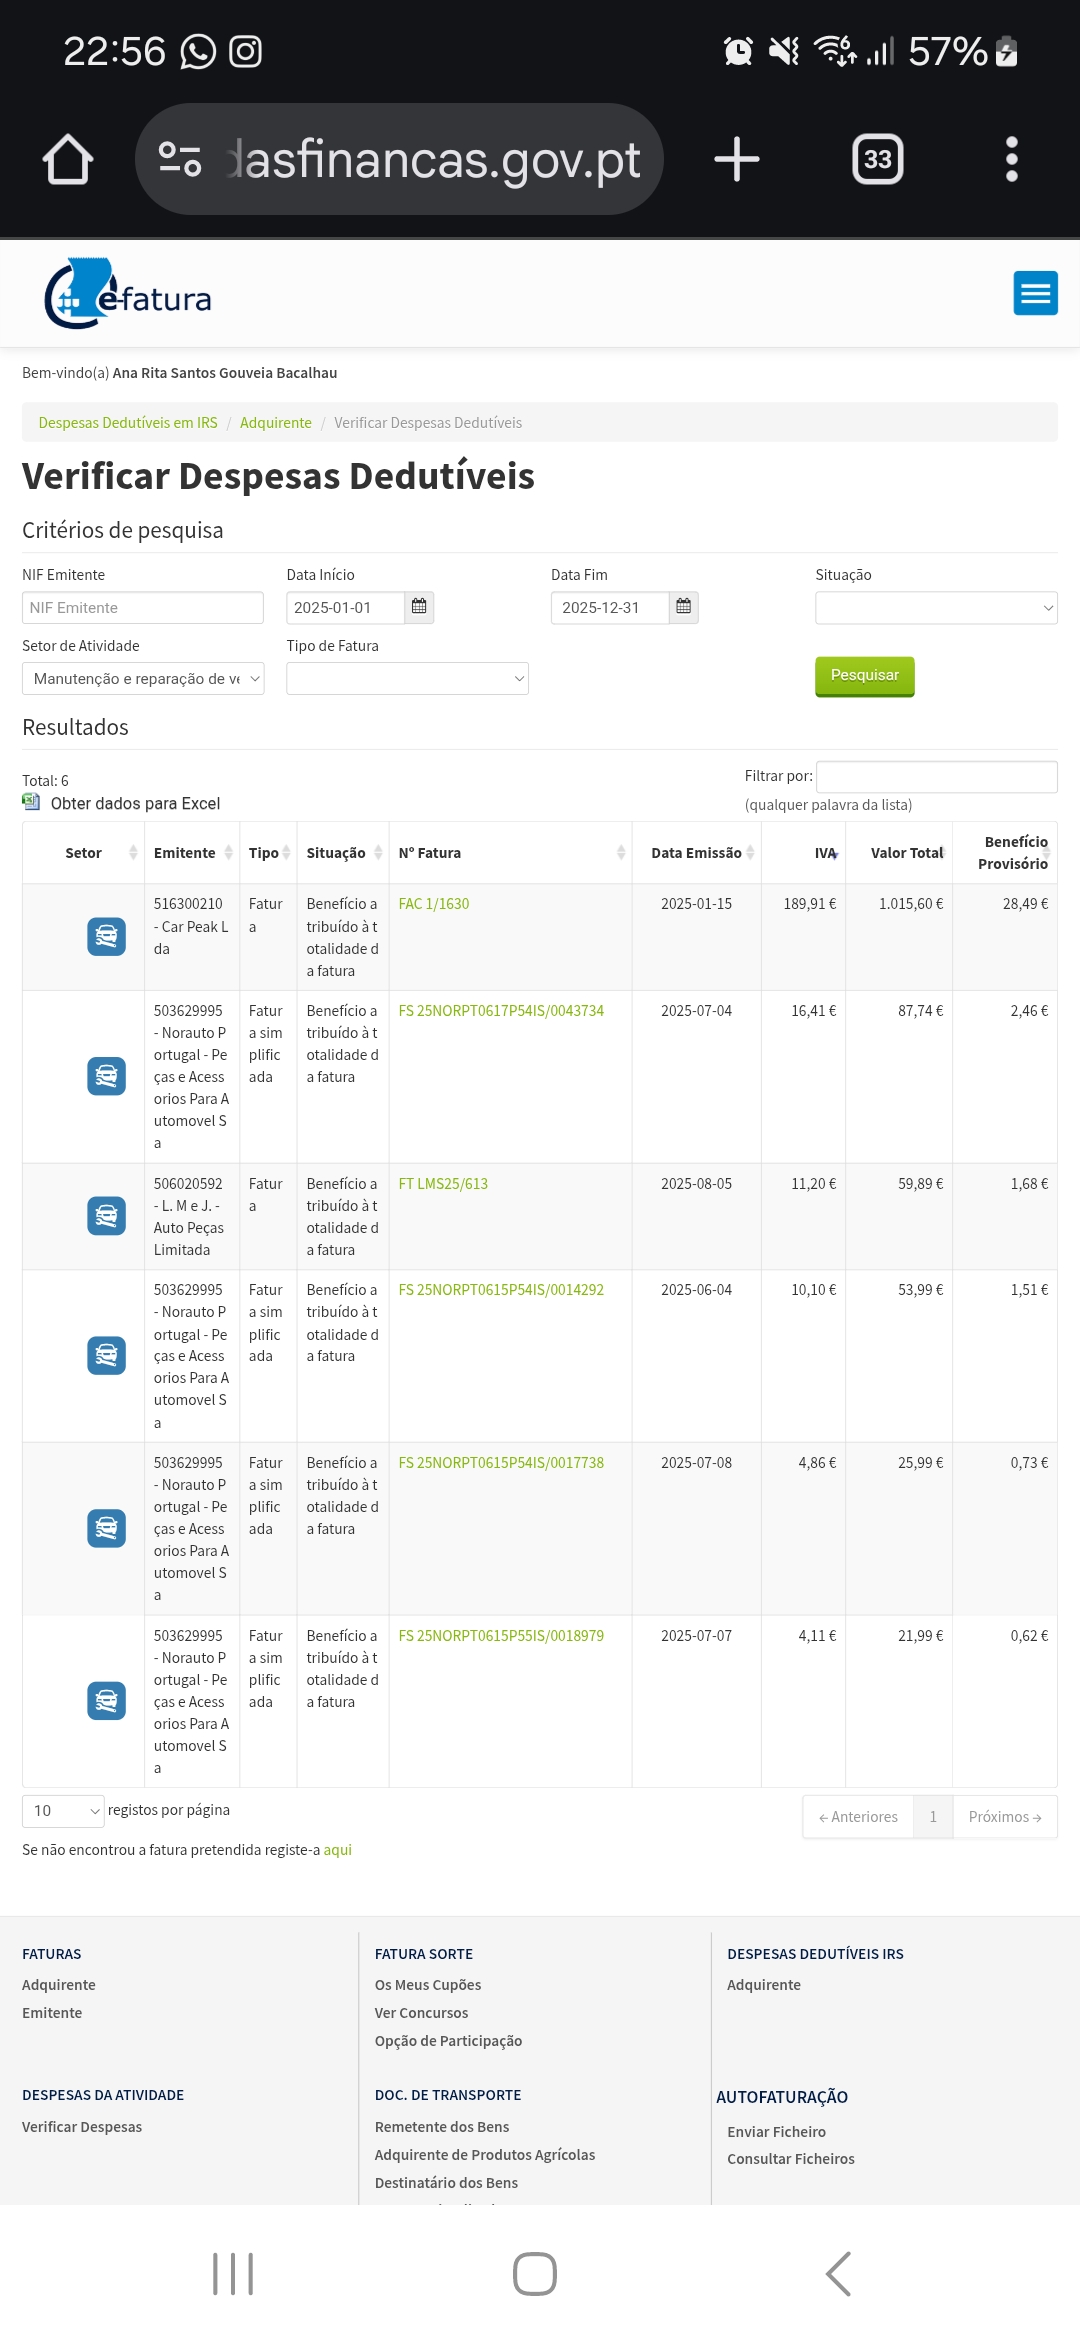The height and width of the screenshot is (2340, 1080).
Task: Open the Data Início calendar picker
Action: tap(419, 607)
